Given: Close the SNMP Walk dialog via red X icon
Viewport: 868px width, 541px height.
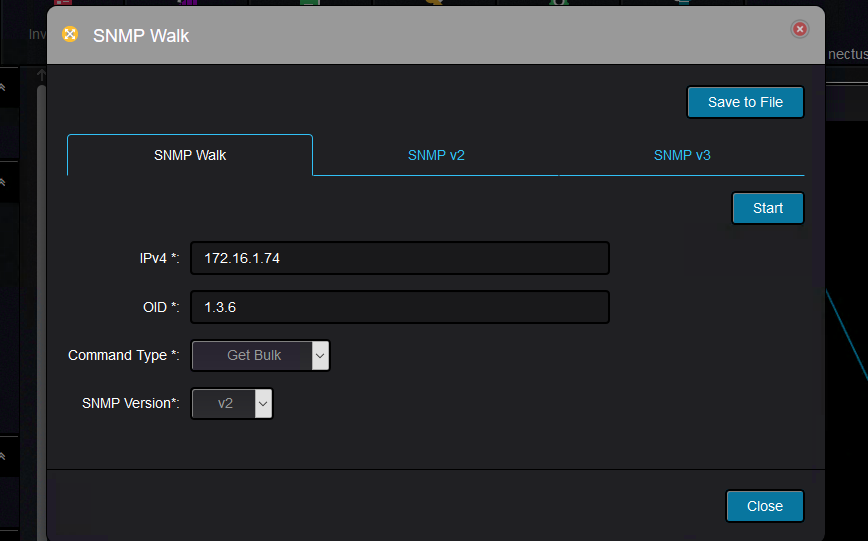Looking at the screenshot, I should tap(799, 29).
